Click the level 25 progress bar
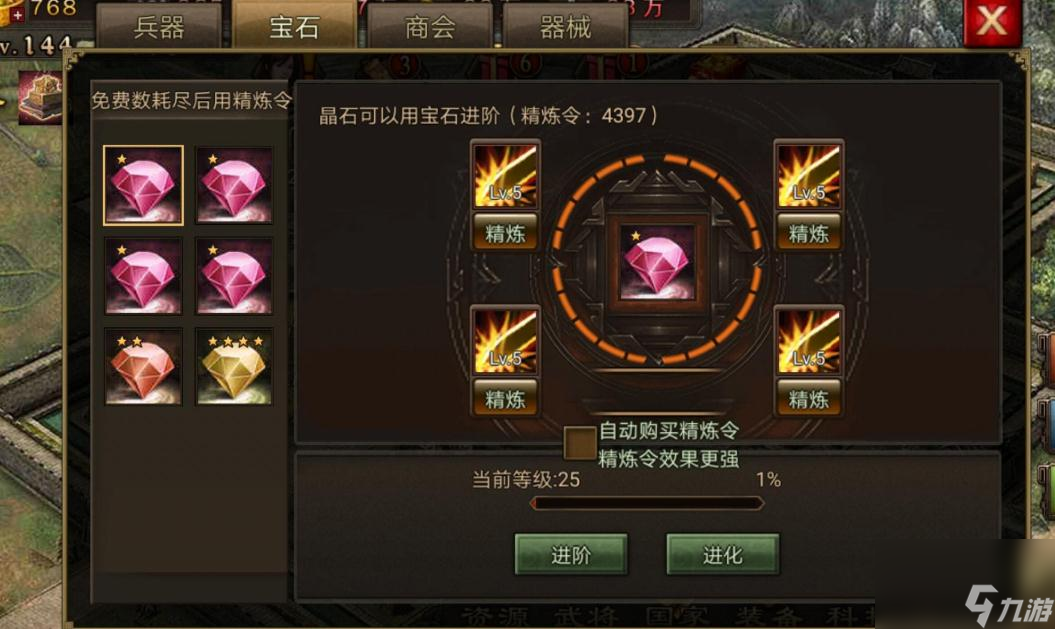This screenshot has width=1055, height=629. (x=647, y=503)
